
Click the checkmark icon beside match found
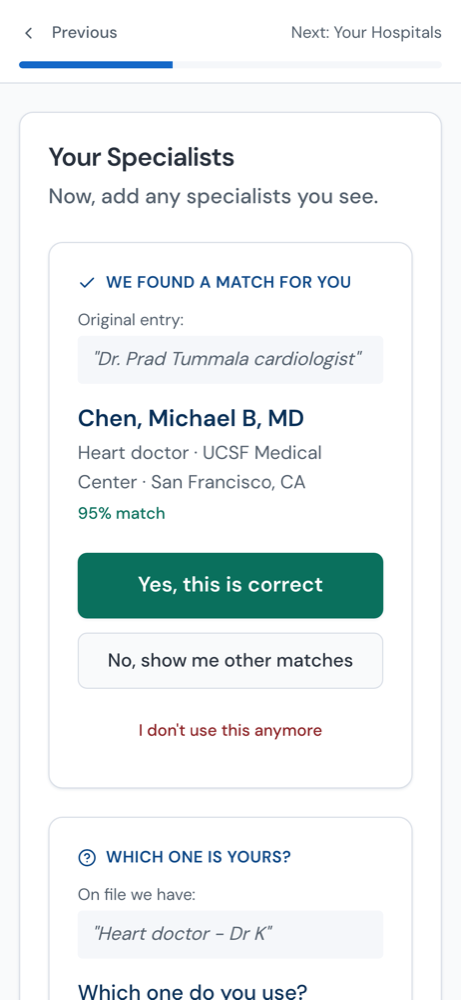pos(87,283)
